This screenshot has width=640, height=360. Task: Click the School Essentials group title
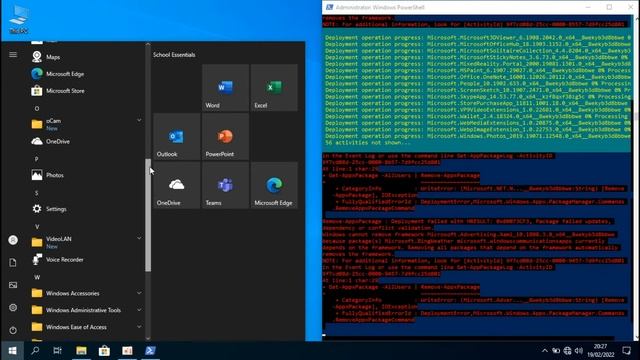(x=174, y=55)
